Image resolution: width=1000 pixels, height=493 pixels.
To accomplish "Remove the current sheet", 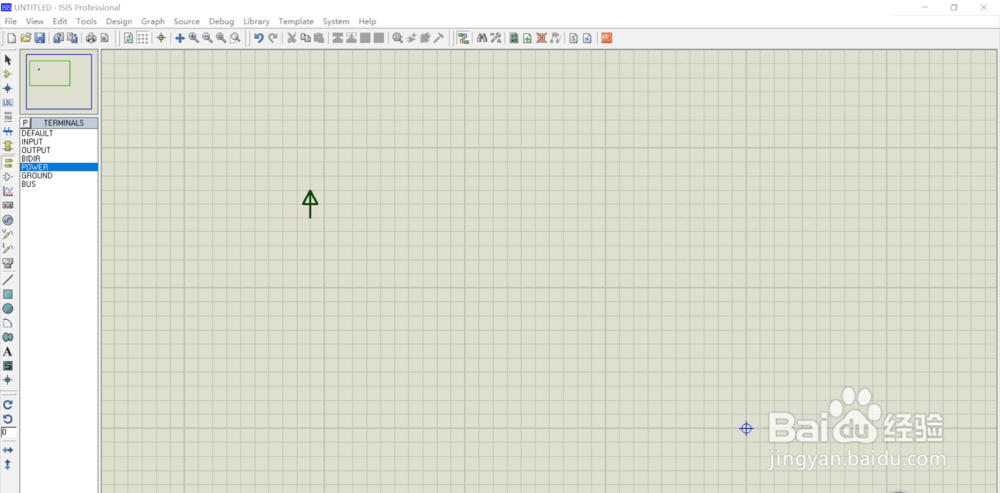I will [541, 38].
